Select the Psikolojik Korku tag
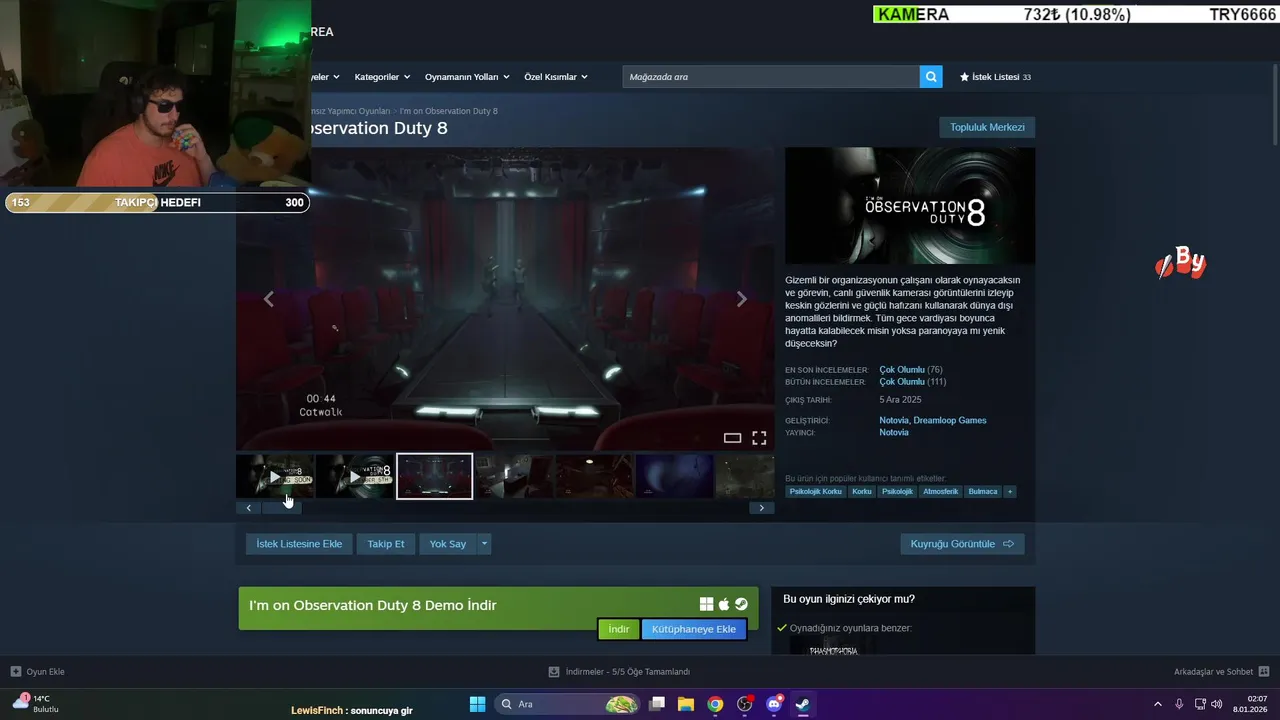 click(x=816, y=492)
